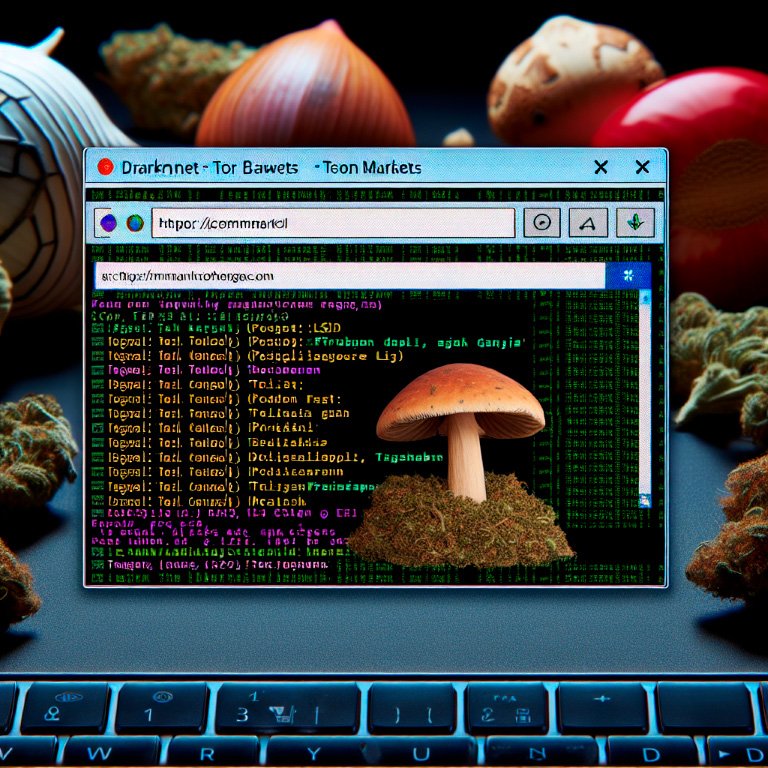Click the green down-arrow download icon
Image resolution: width=768 pixels, height=768 pixels.
point(635,223)
